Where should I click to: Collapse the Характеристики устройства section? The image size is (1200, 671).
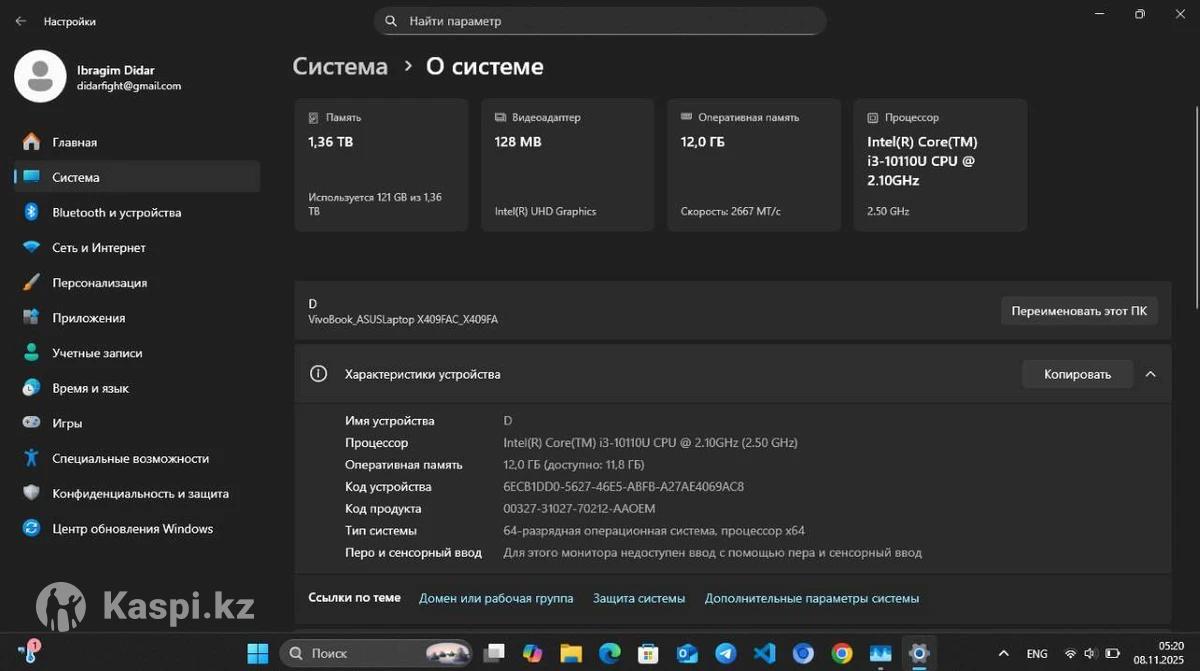tap(1150, 374)
